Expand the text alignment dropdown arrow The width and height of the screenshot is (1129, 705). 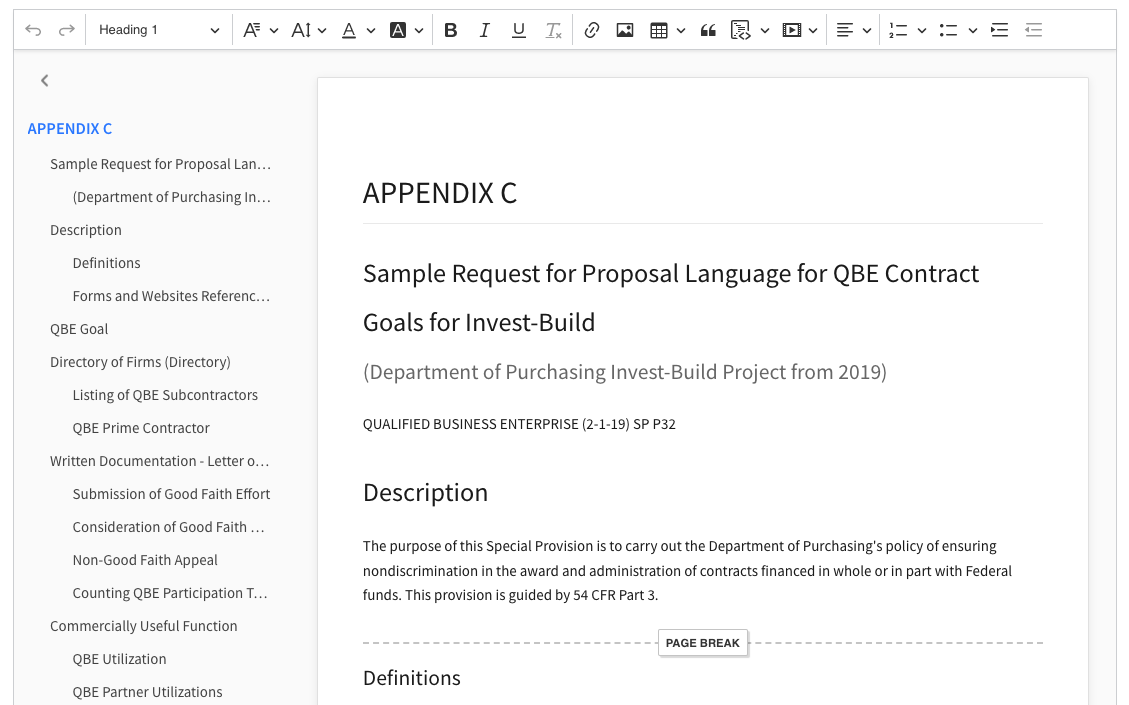tap(867, 30)
